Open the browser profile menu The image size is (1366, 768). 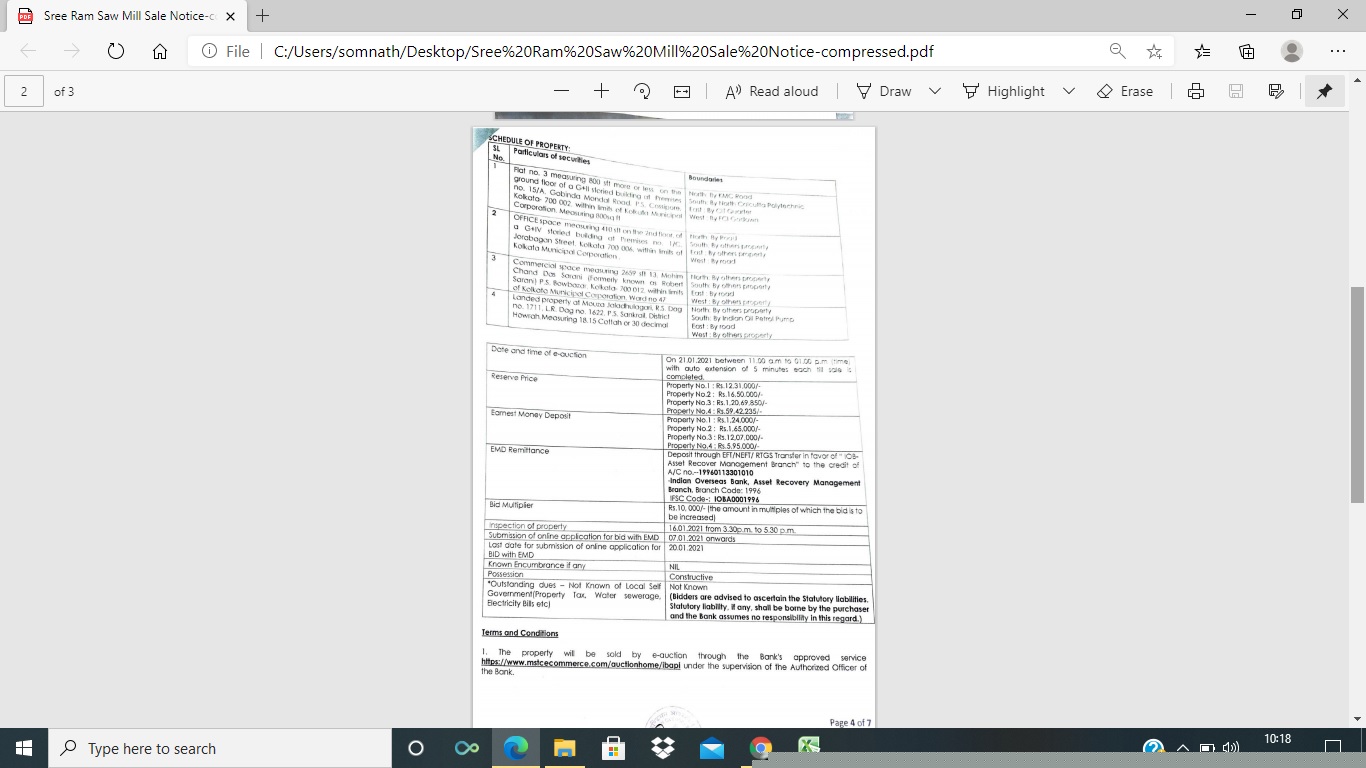[x=1291, y=51]
